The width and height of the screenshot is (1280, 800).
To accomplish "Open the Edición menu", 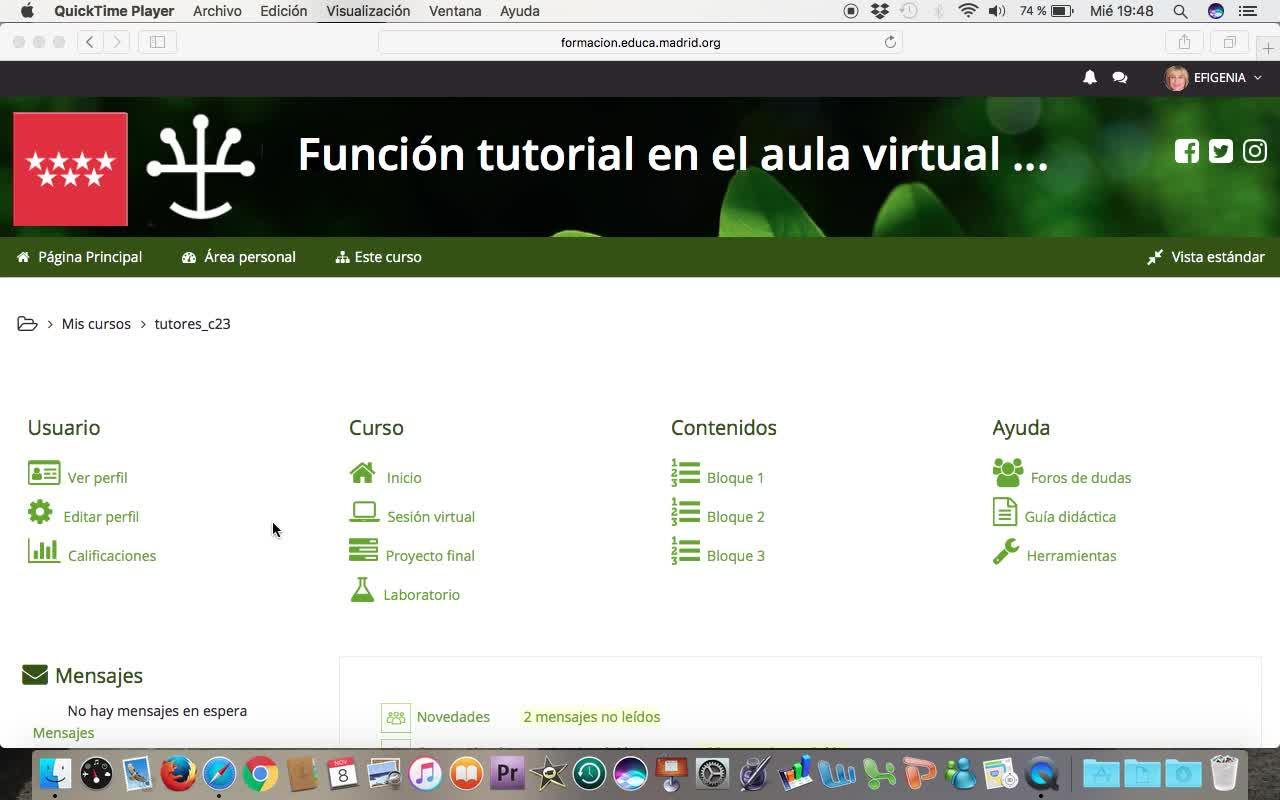I will (284, 11).
